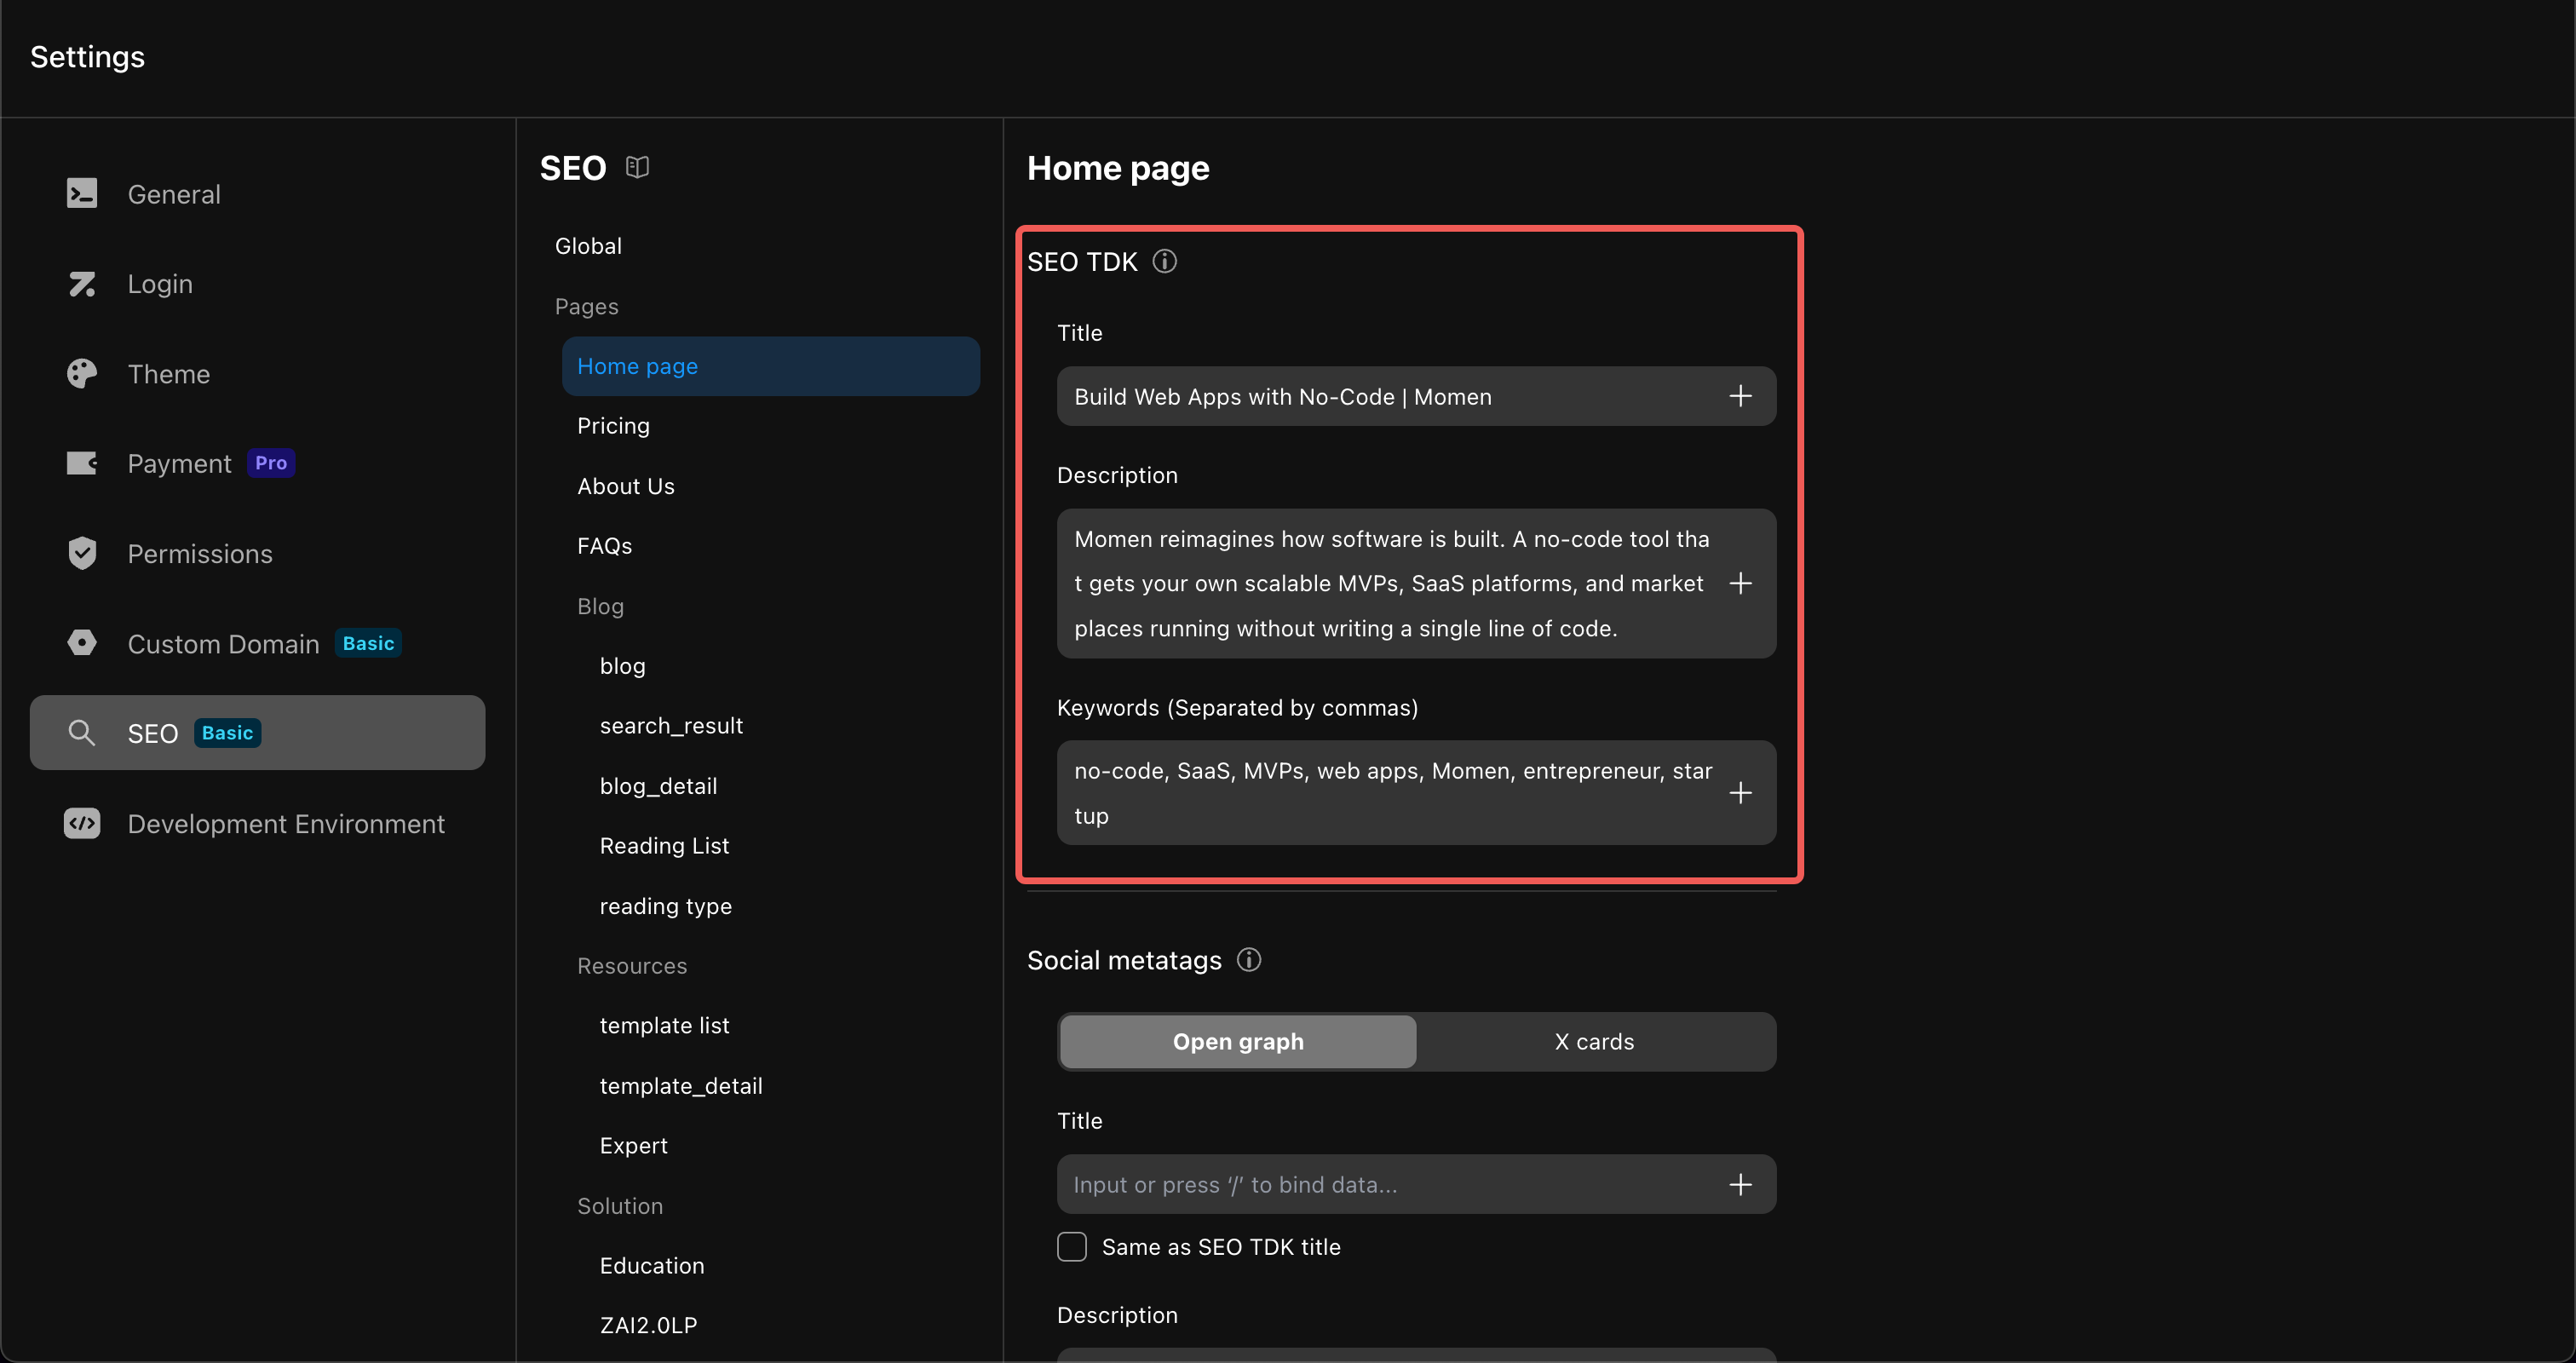Switch to the Open graph tab
The image size is (2576, 1363).
pos(1238,1042)
